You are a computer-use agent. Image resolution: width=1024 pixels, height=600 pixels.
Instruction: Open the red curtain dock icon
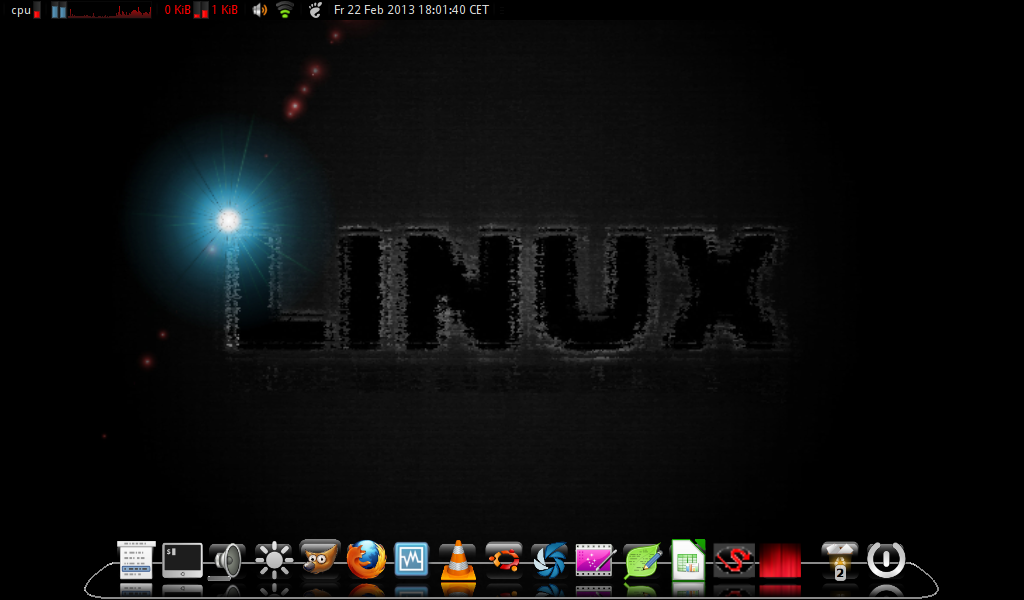pyautogui.click(x=780, y=561)
